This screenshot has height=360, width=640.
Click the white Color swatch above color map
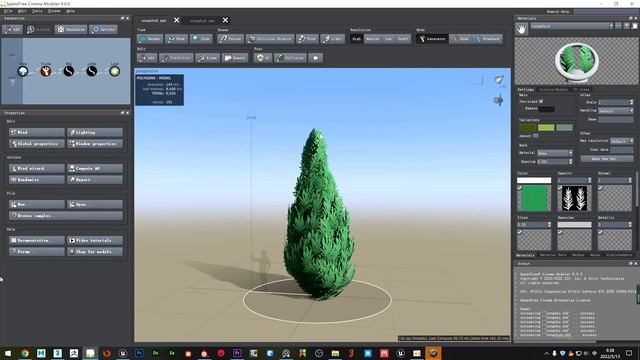click(x=534, y=180)
